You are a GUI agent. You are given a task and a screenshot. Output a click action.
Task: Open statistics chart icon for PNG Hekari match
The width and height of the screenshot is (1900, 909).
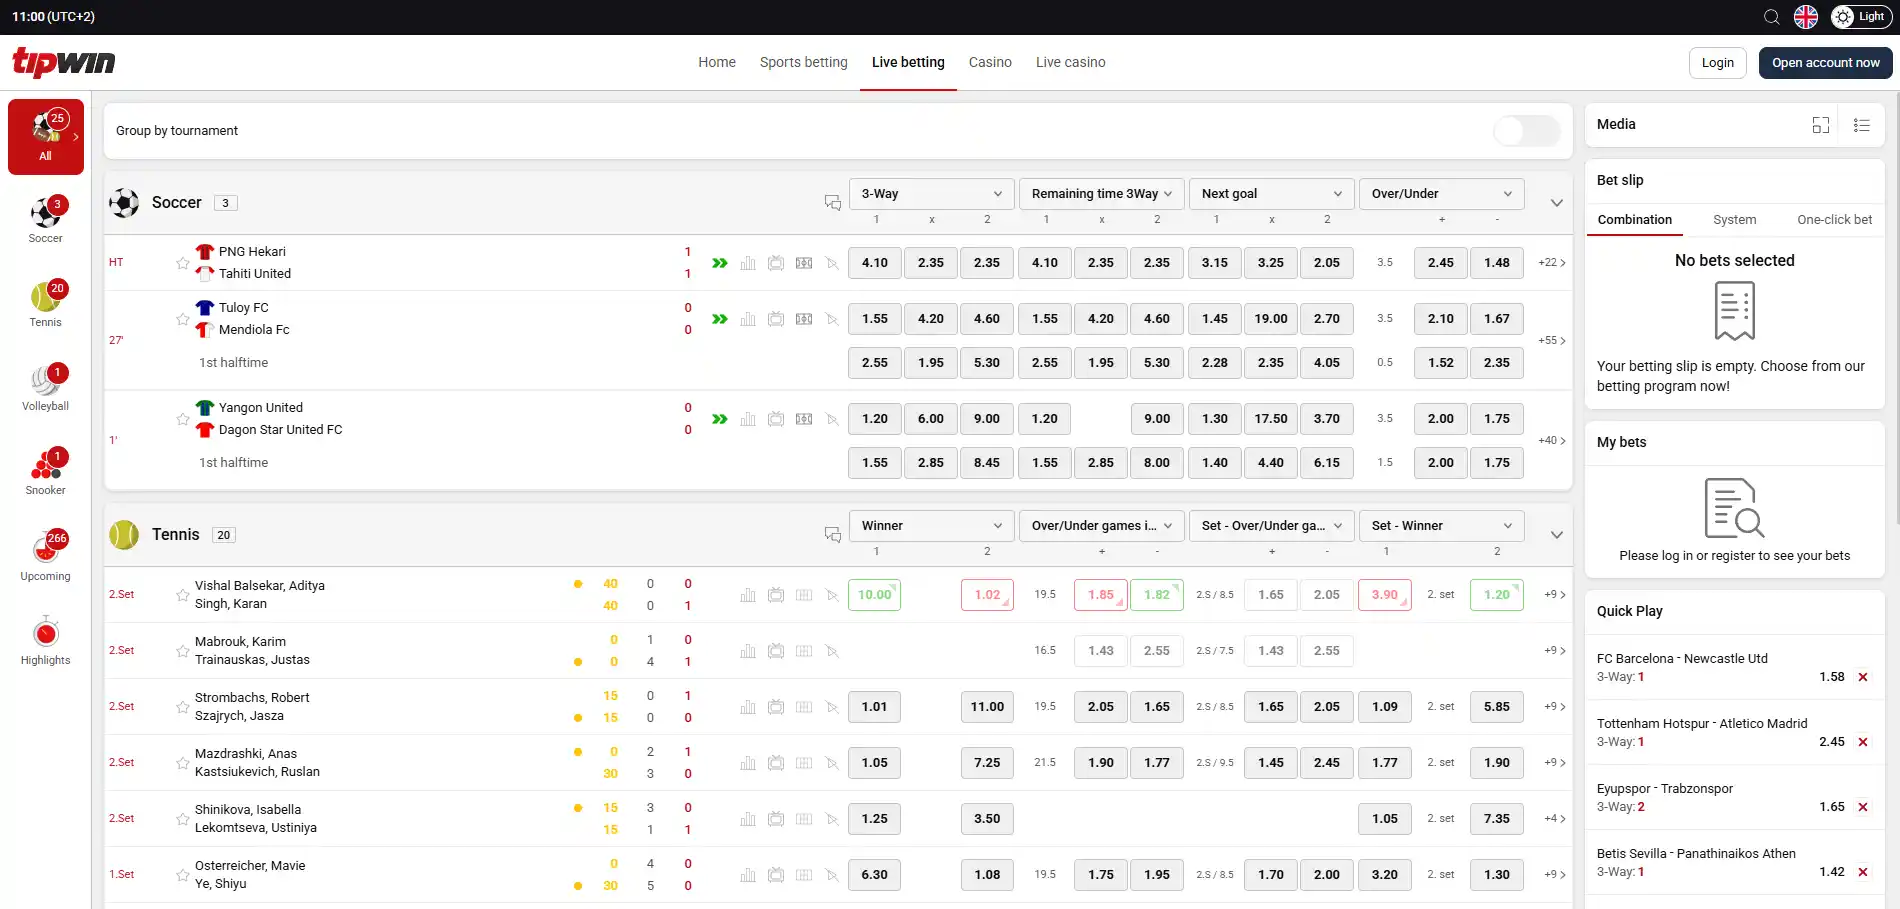coord(748,263)
